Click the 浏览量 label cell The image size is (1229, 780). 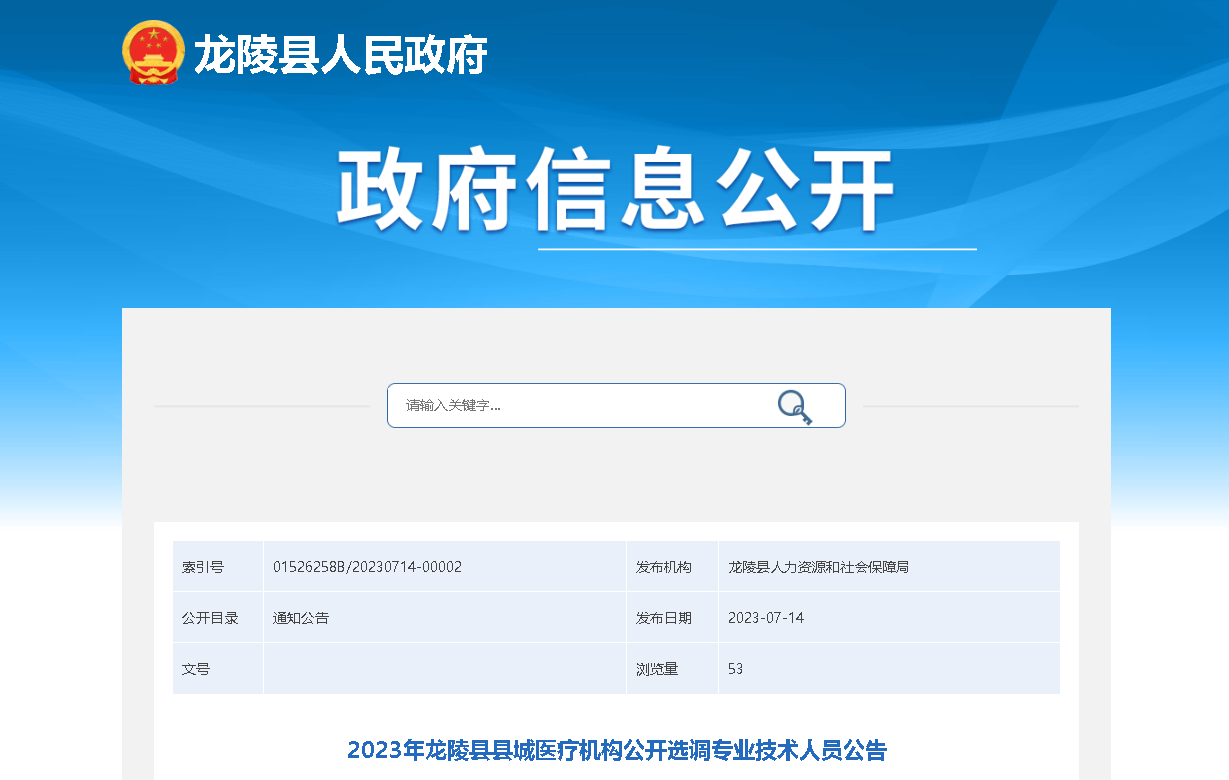[x=672, y=669]
